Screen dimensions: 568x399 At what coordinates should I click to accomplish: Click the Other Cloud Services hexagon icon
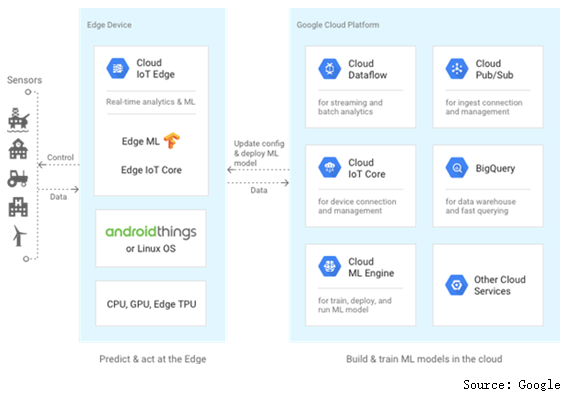pyautogui.click(x=456, y=285)
